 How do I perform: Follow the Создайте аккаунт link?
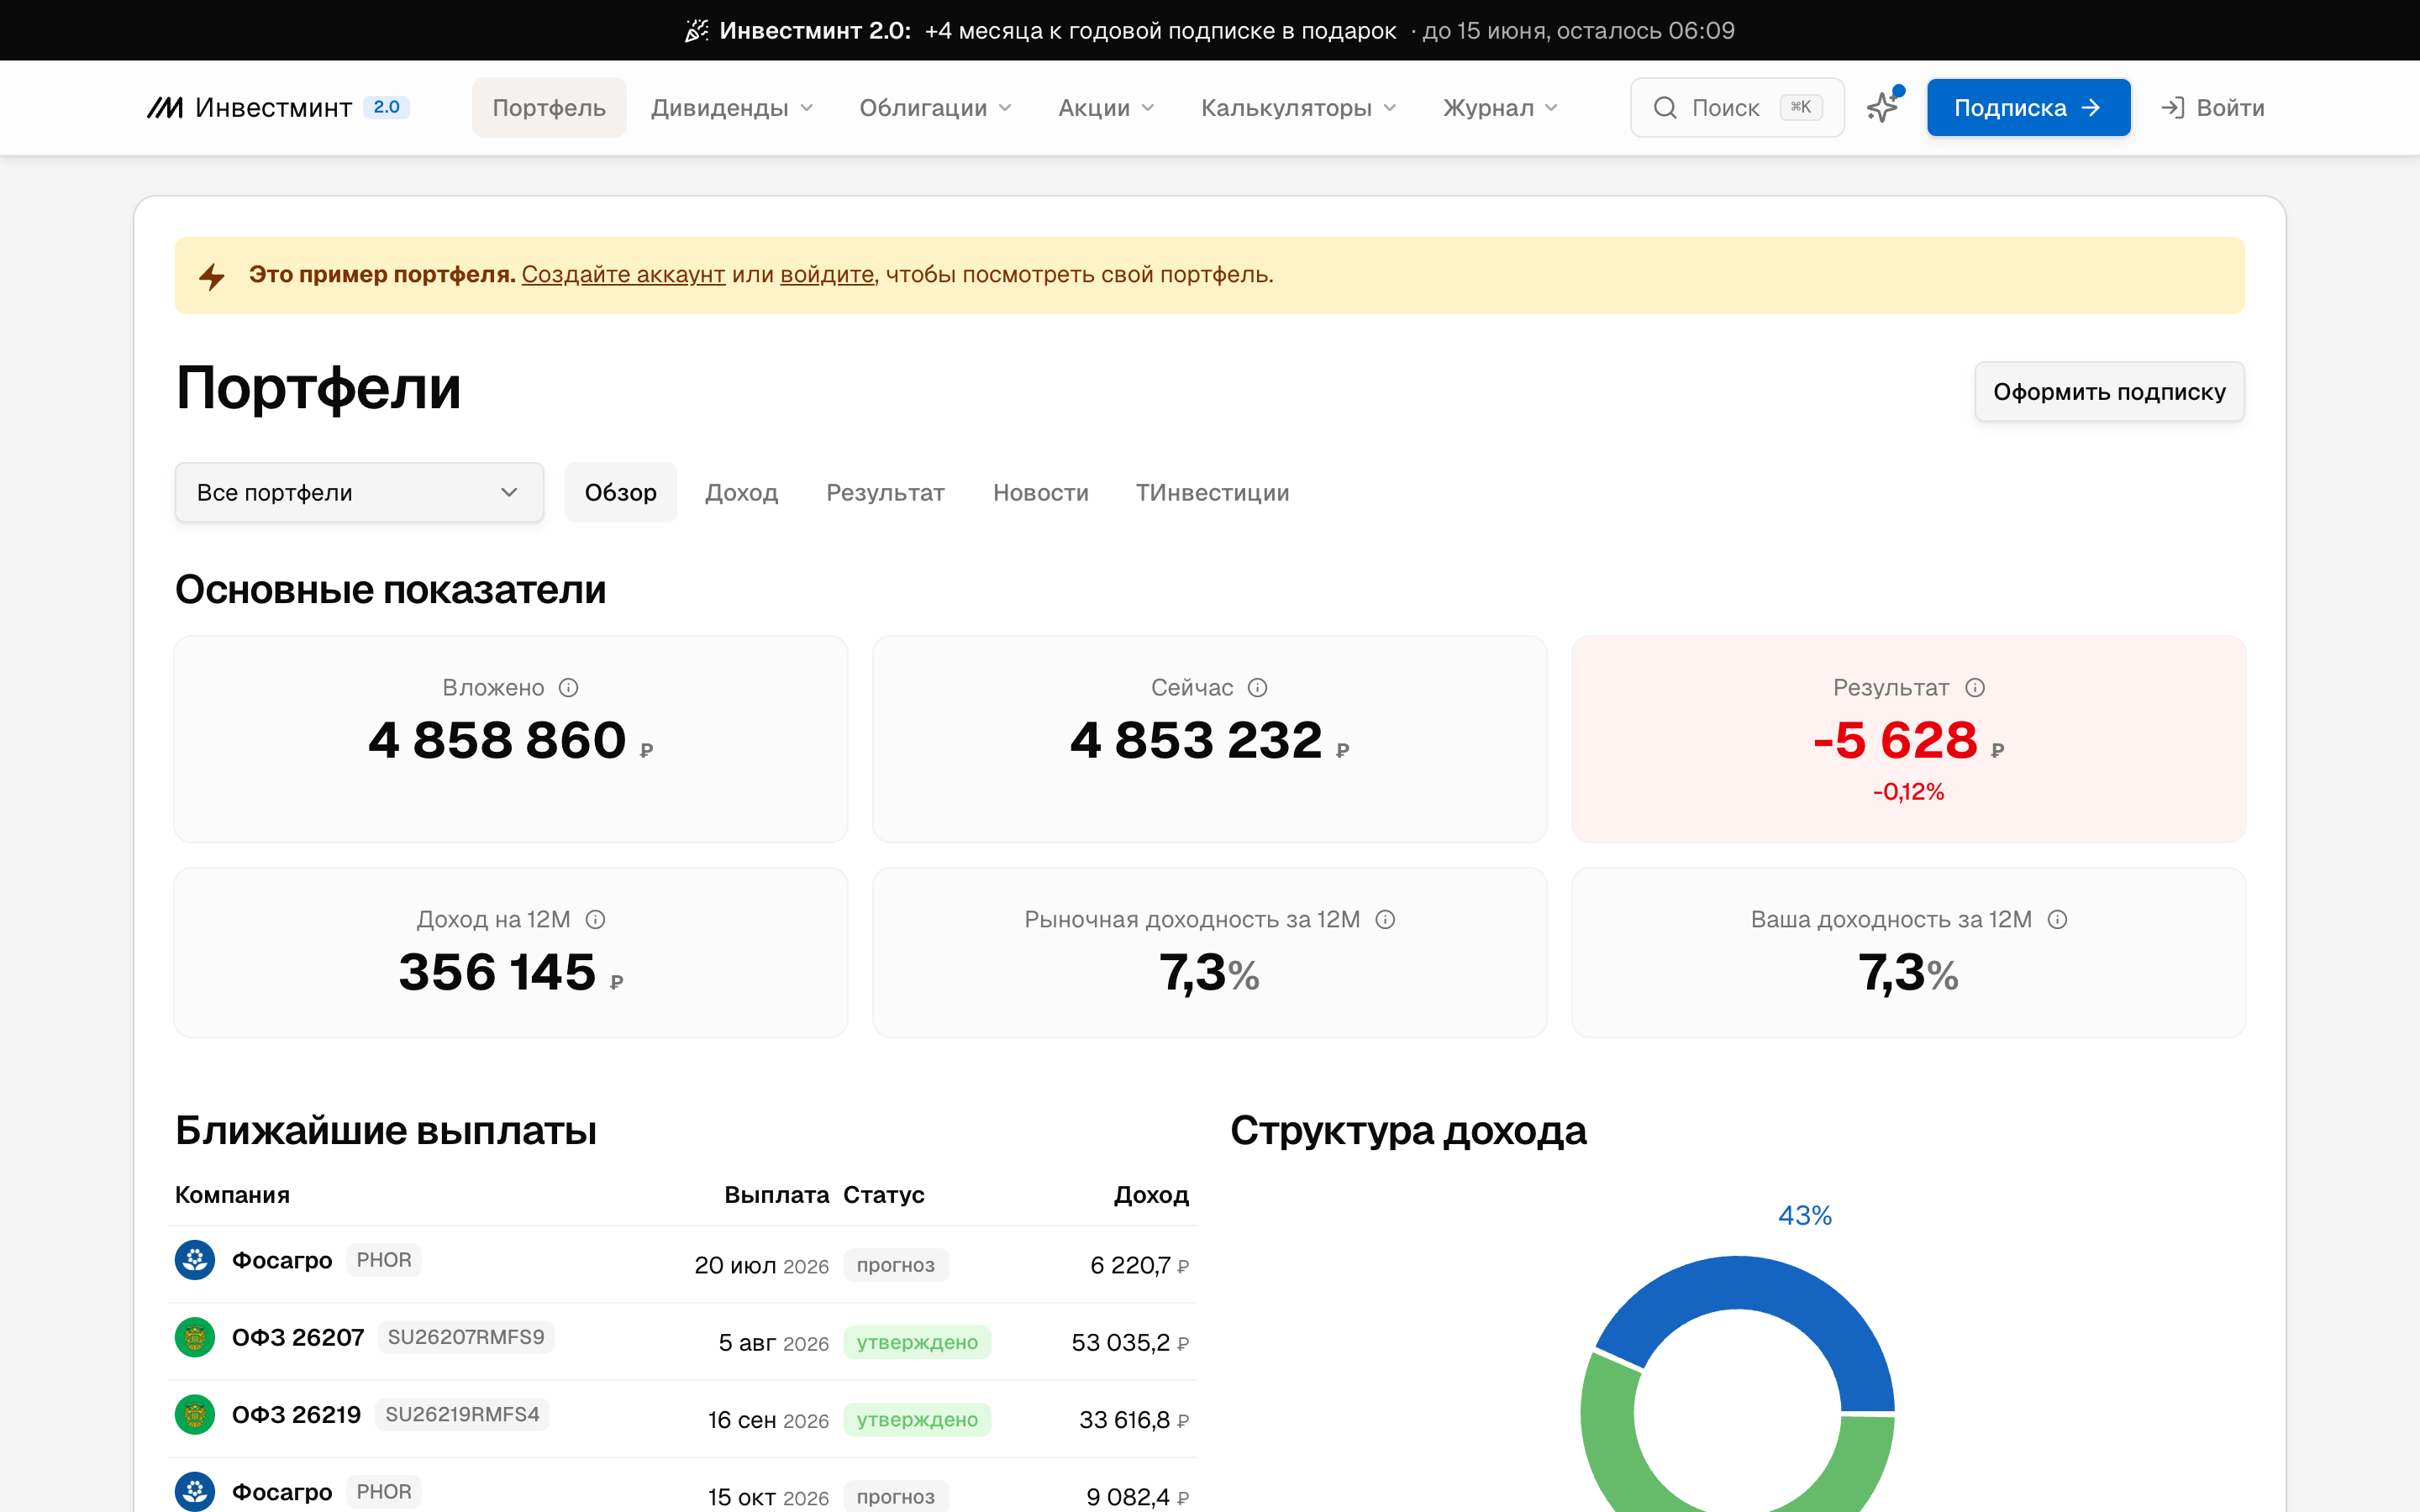click(623, 274)
